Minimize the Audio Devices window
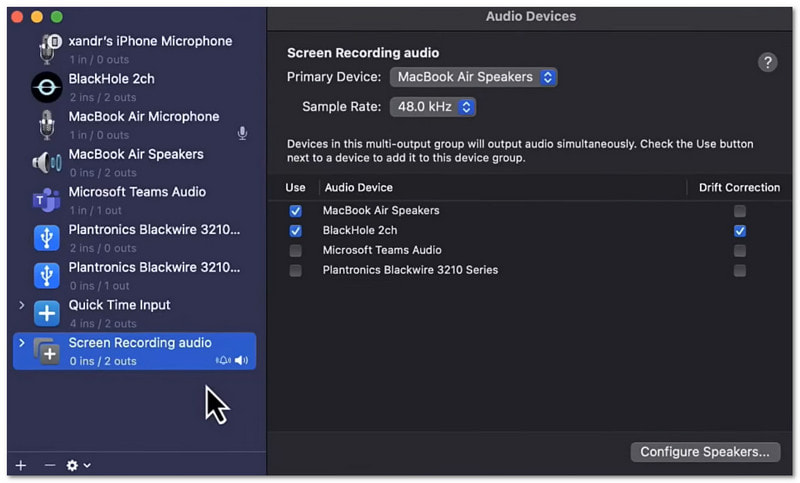Image resolution: width=800 pixels, height=483 pixels. click(x=37, y=17)
